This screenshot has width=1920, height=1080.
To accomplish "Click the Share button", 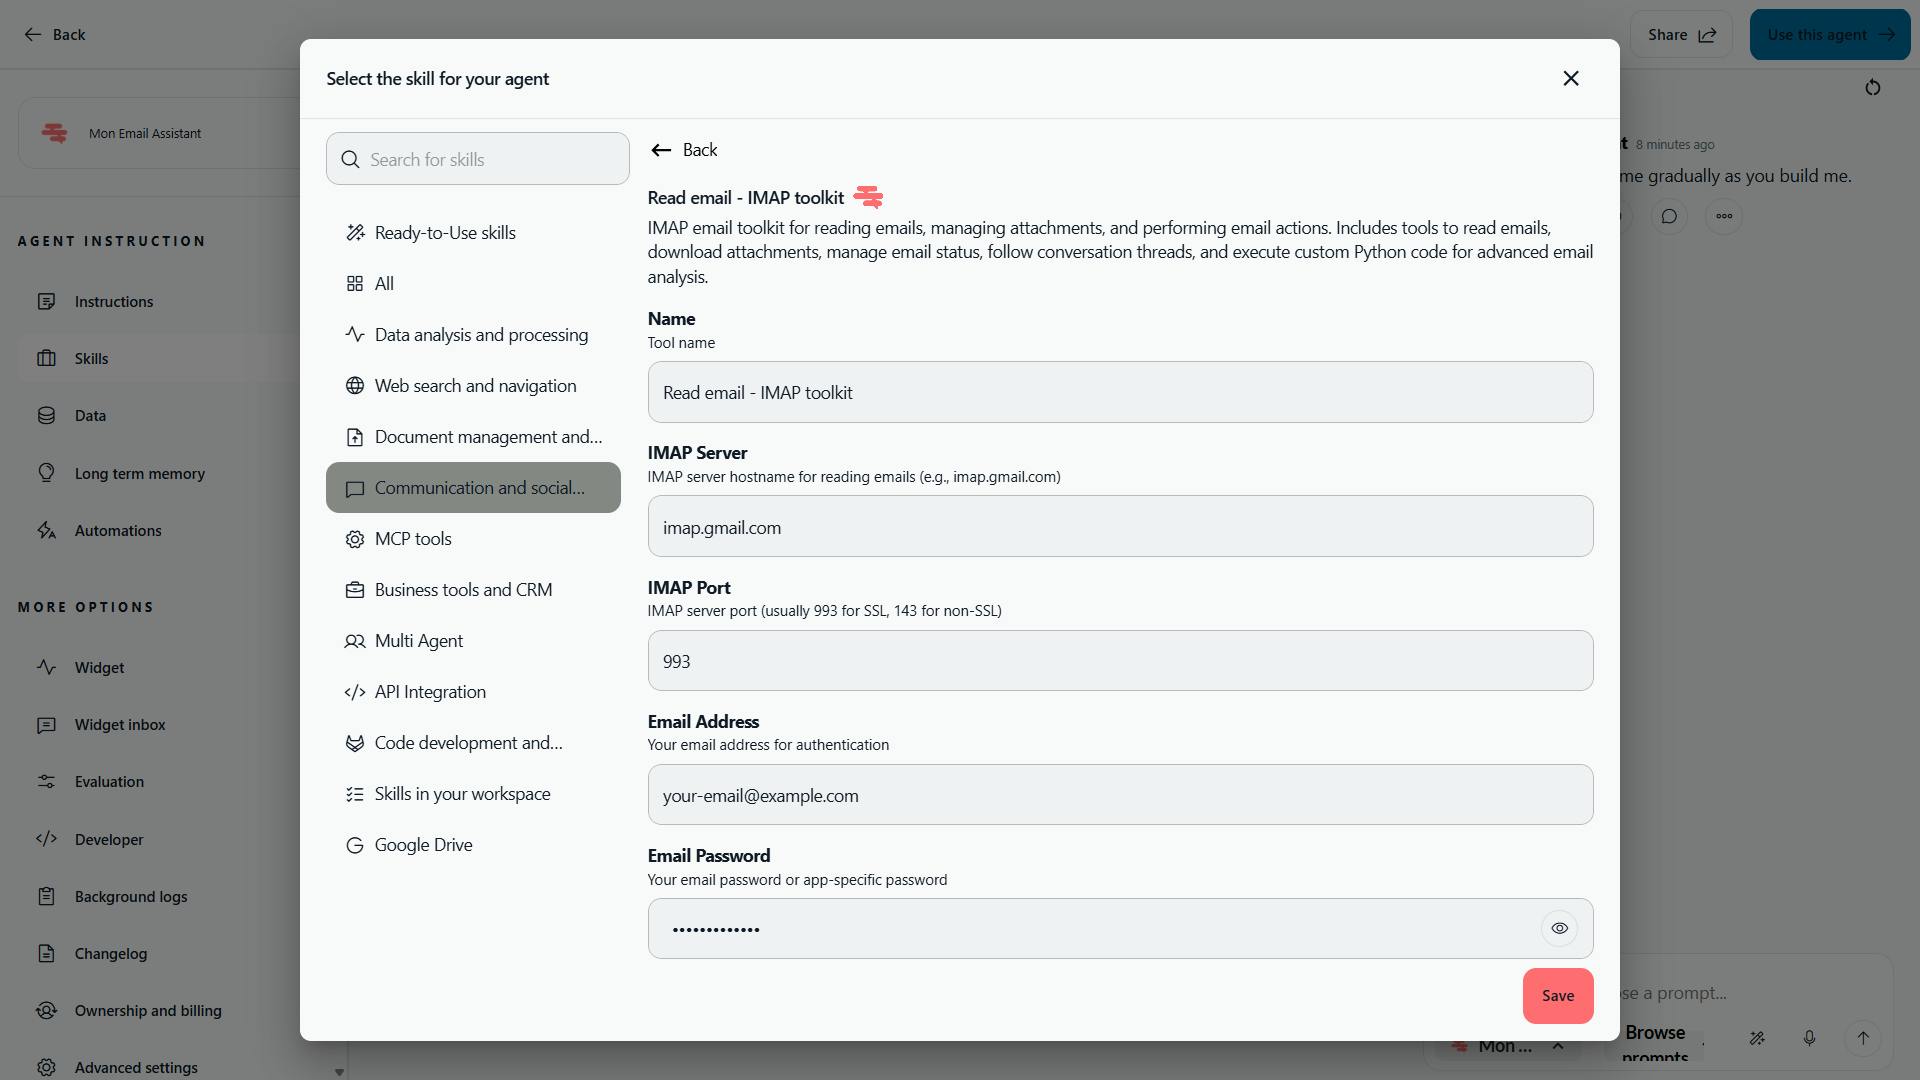I will 1681,35.
